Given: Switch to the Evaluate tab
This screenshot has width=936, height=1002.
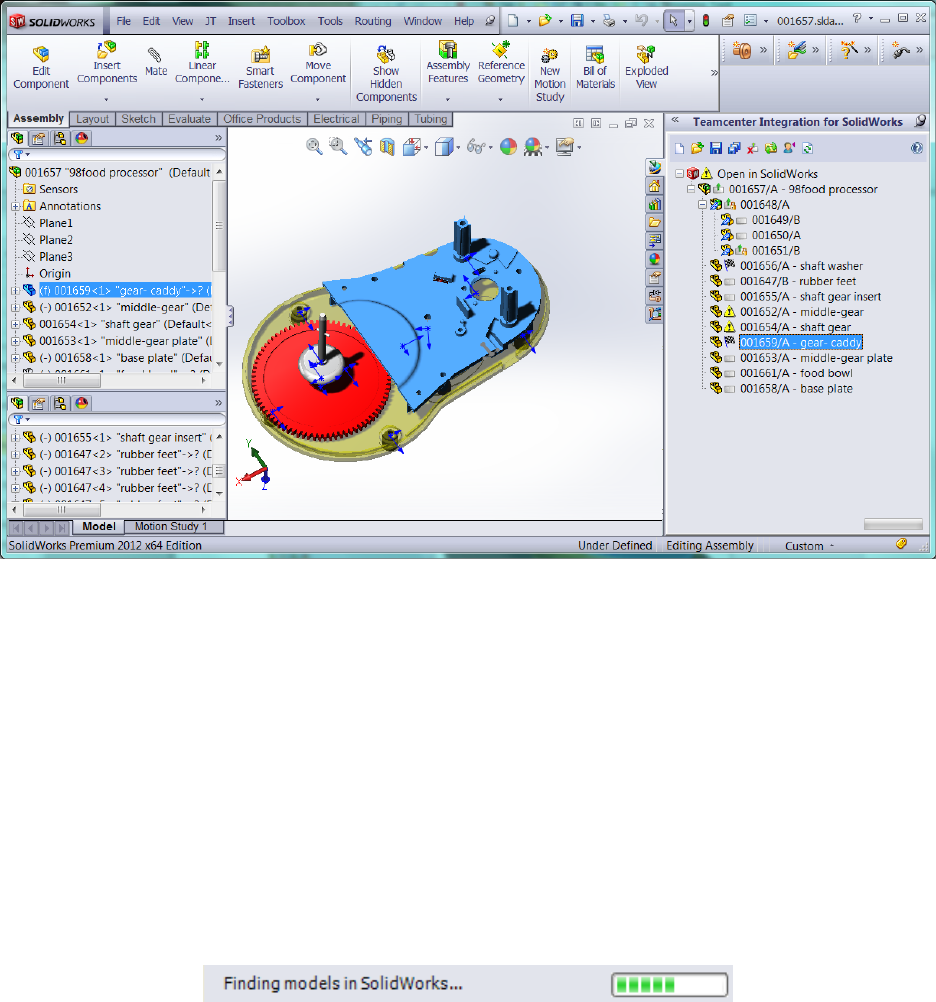Looking at the screenshot, I should (189, 119).
